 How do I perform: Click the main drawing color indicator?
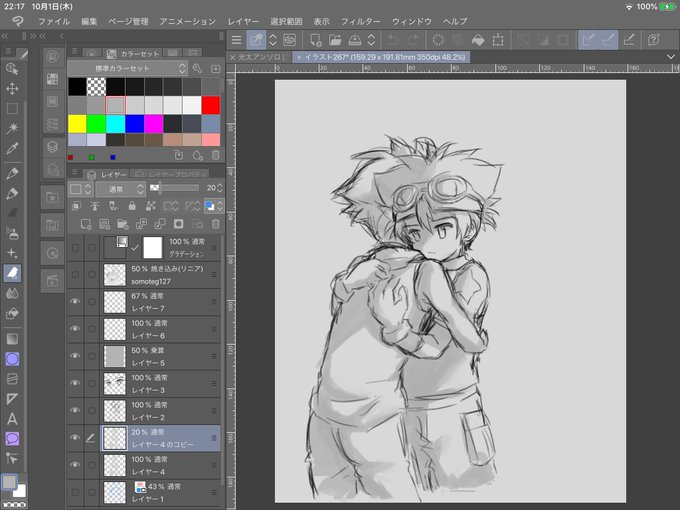tap(9, 482)
